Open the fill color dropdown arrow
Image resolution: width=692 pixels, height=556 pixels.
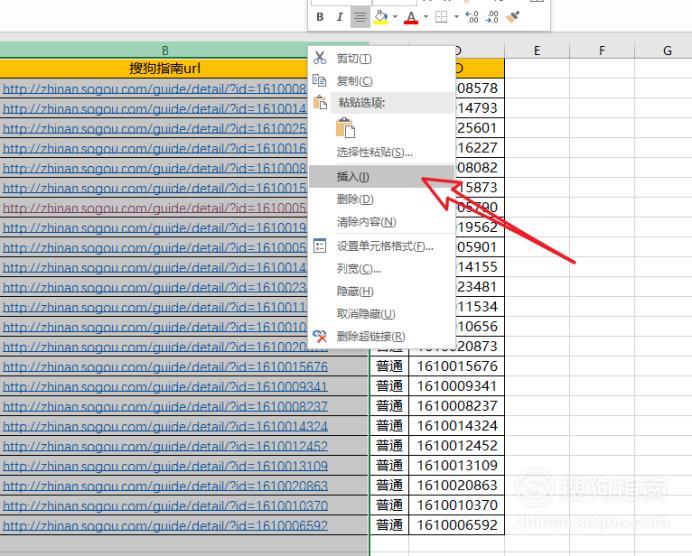[395, 17]
